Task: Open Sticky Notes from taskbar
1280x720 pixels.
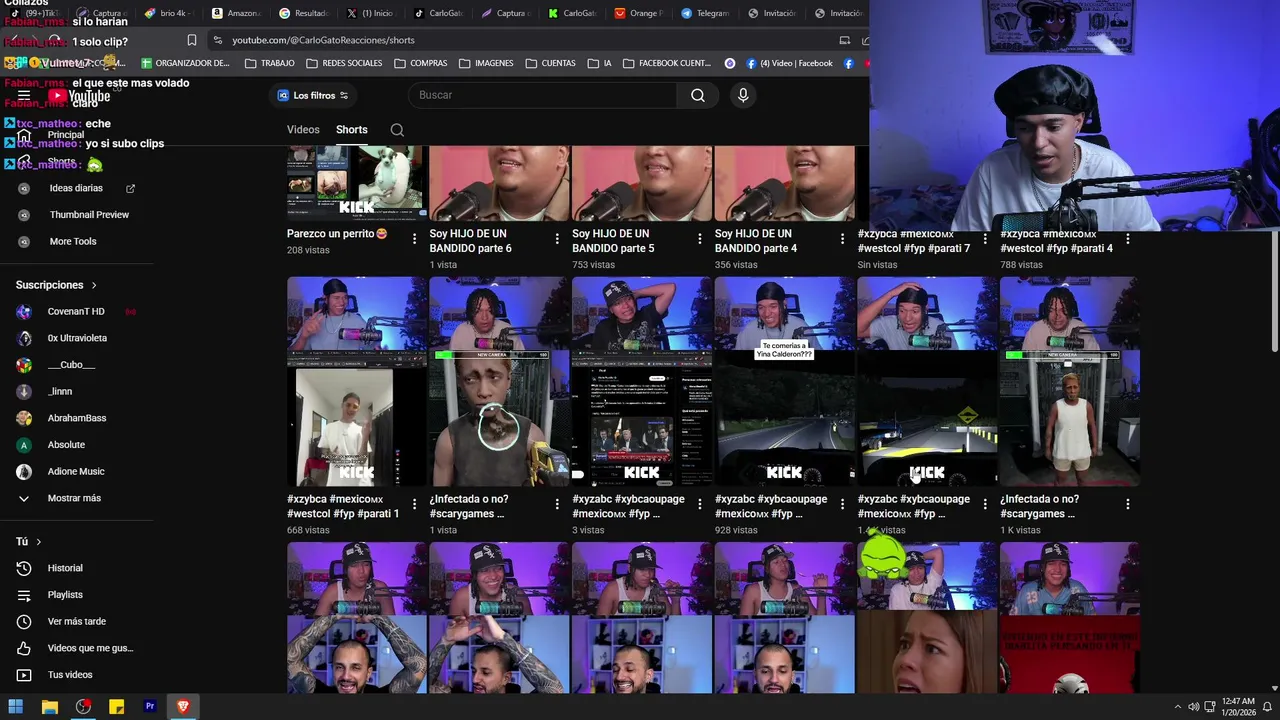Action: [116, 707]
